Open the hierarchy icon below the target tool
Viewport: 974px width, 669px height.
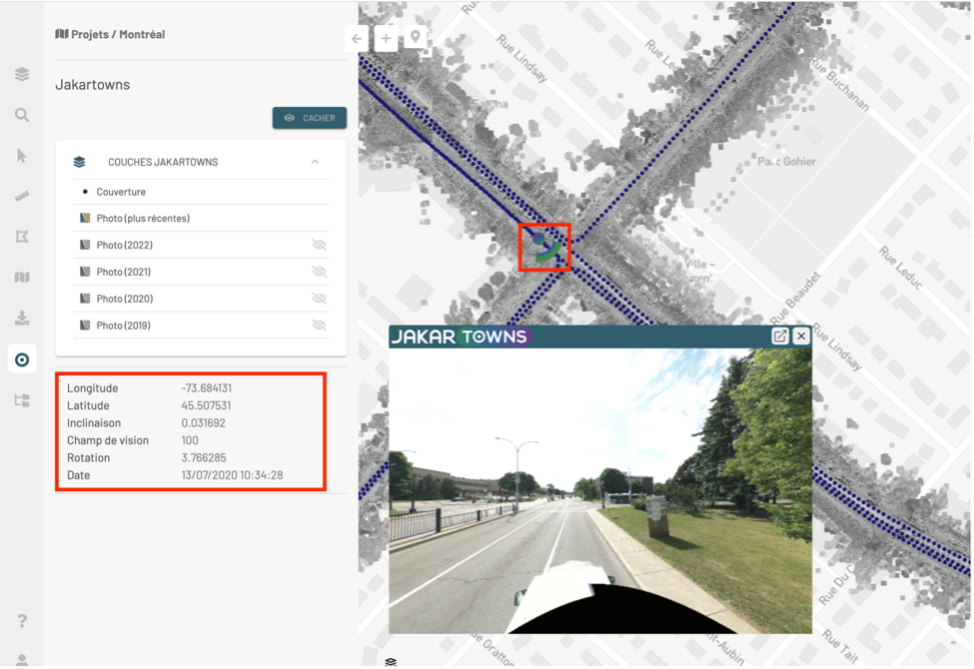click(22, 399)
